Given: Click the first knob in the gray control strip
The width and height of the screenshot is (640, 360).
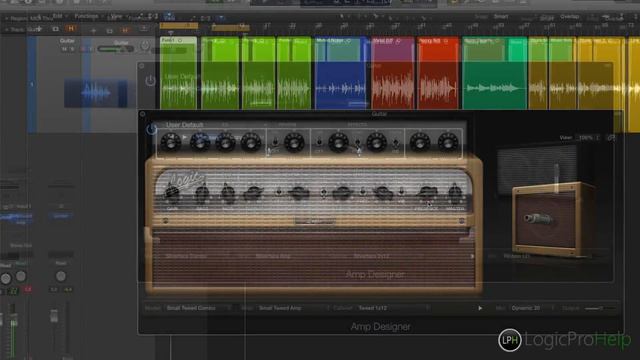Looking at the screenshot, I should point(170,142).
